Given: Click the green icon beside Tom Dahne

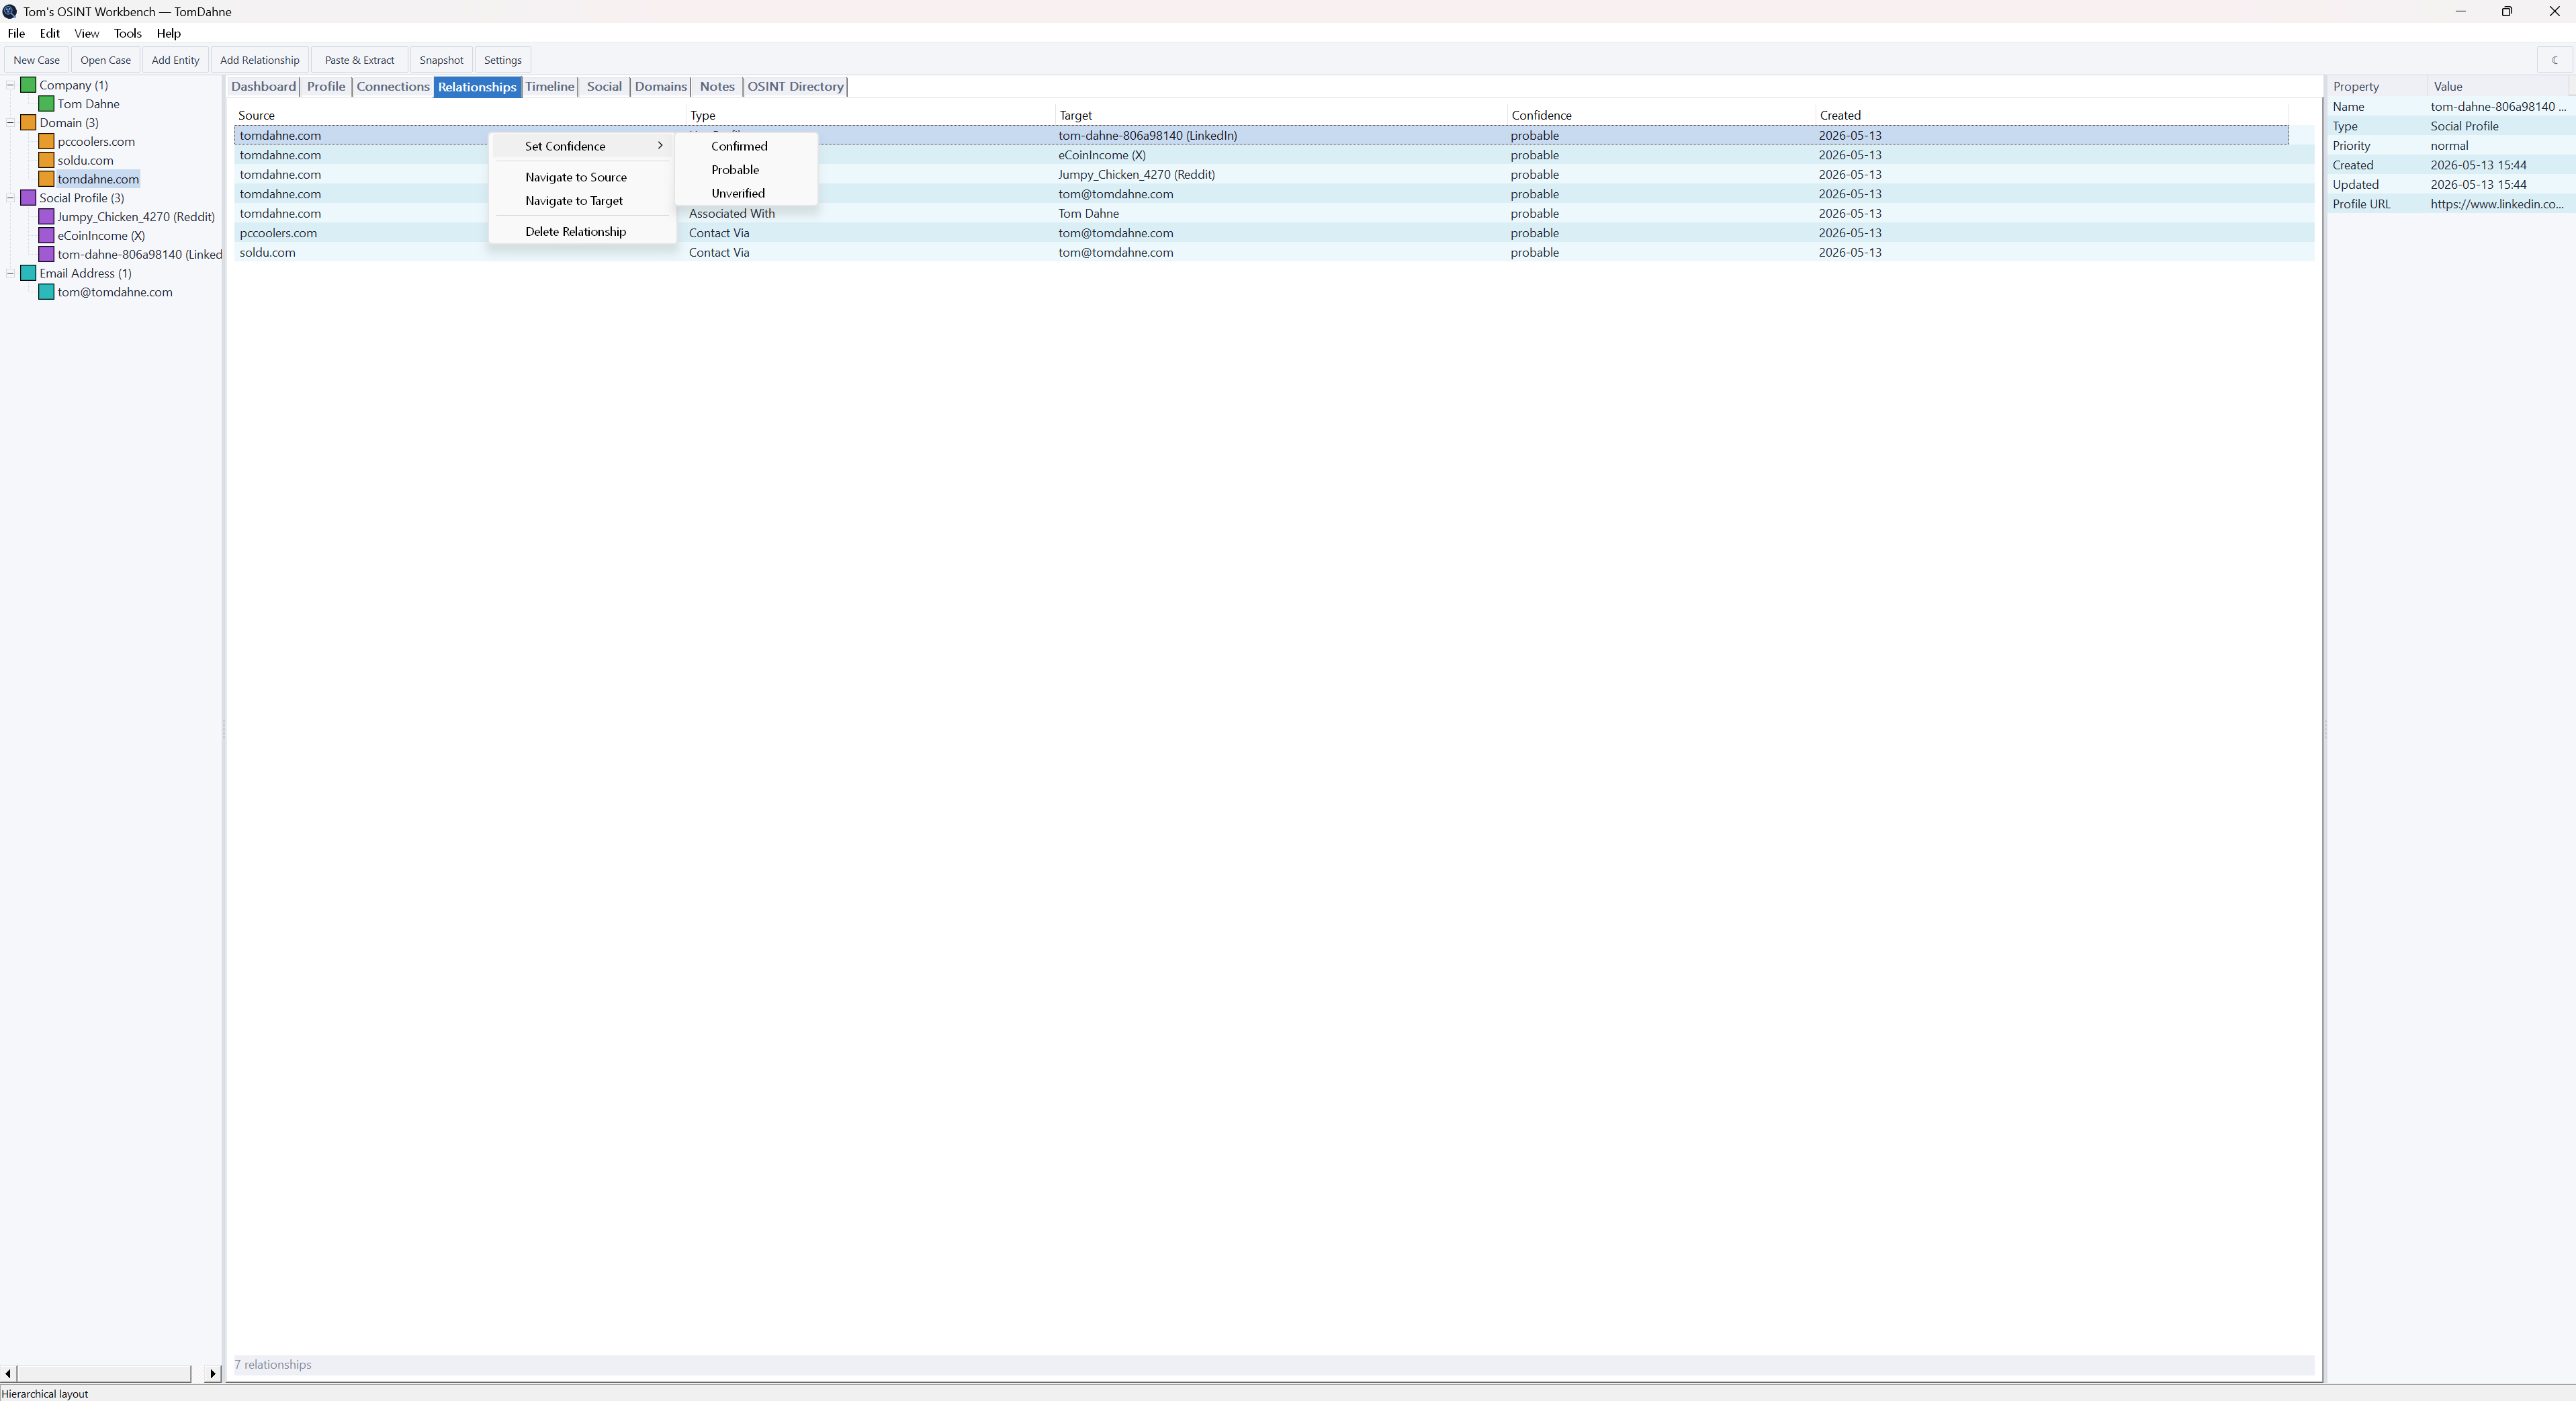Looking at the screenshot, I should pyautogui.click(x=46, y=104).
